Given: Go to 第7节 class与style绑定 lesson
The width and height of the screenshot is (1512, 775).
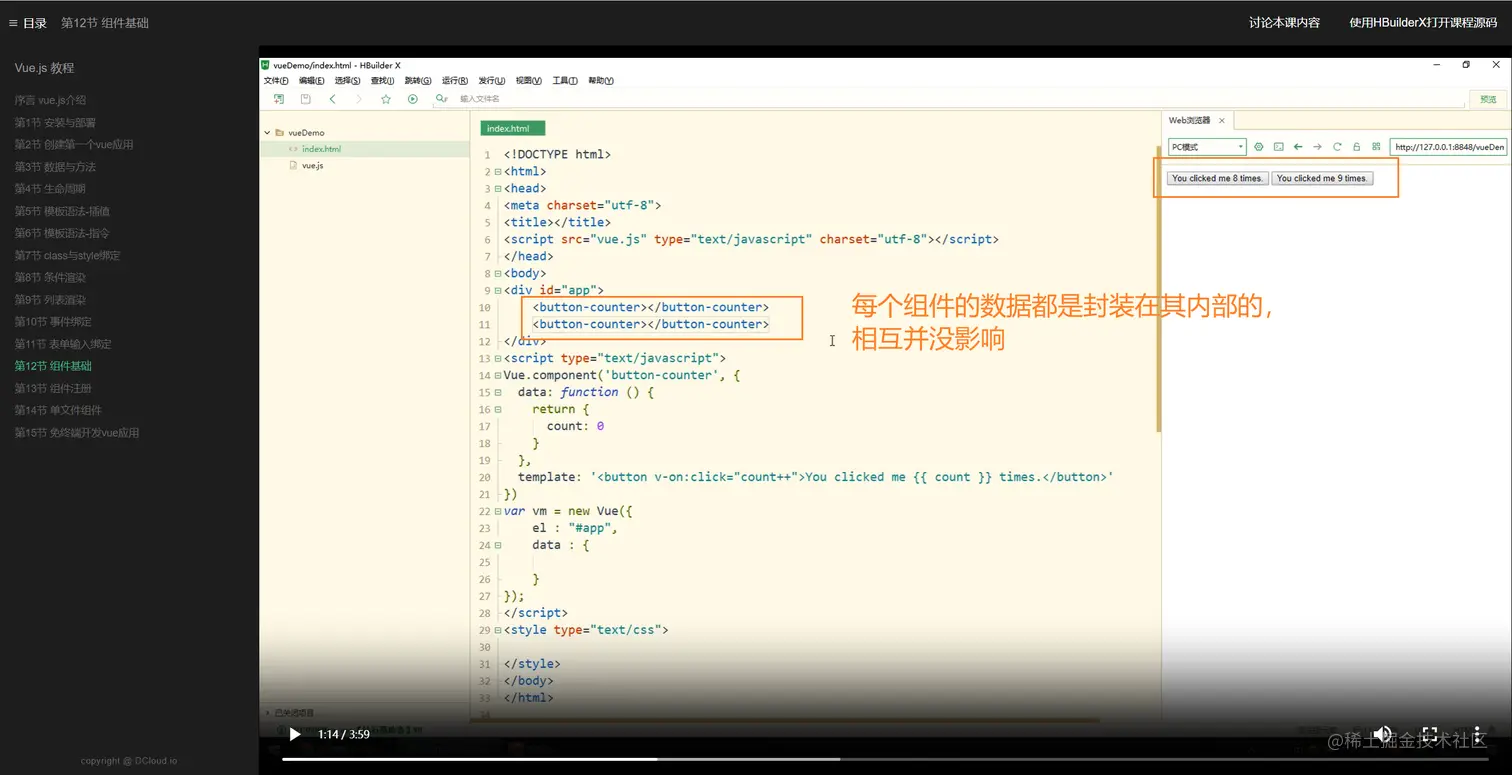Looking at the screenshot, I should point(67,255).
